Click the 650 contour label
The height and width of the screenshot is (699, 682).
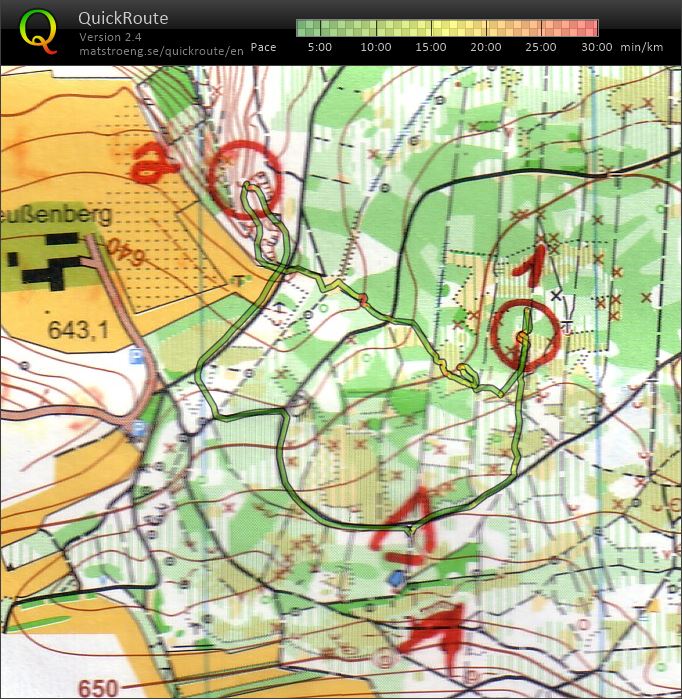(97, 688)
